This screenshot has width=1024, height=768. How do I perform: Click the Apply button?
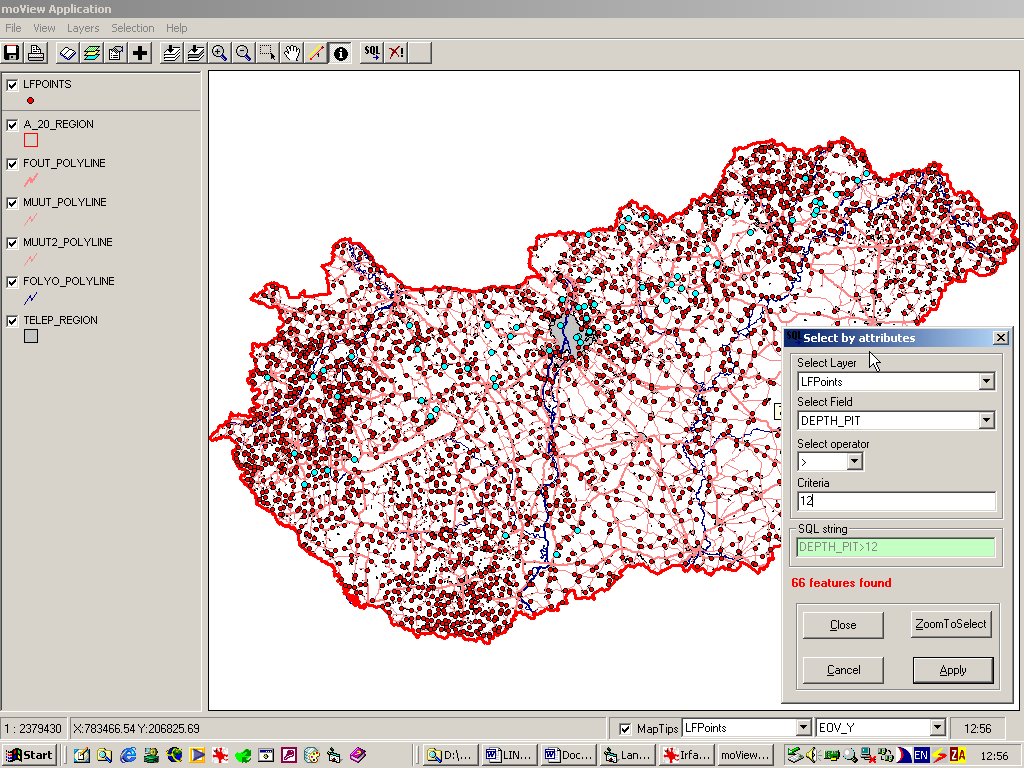953,670
